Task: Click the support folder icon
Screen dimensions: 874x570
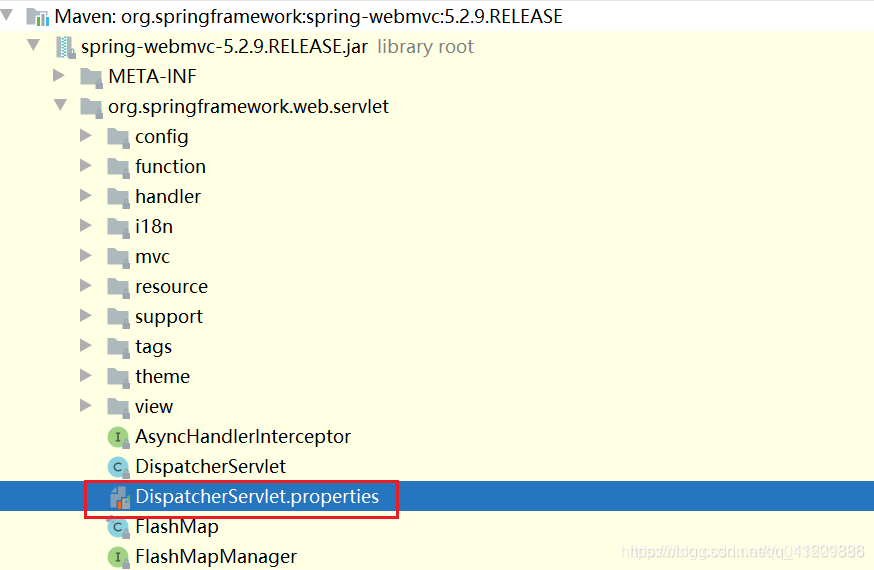Action: [x=118, y=317]
